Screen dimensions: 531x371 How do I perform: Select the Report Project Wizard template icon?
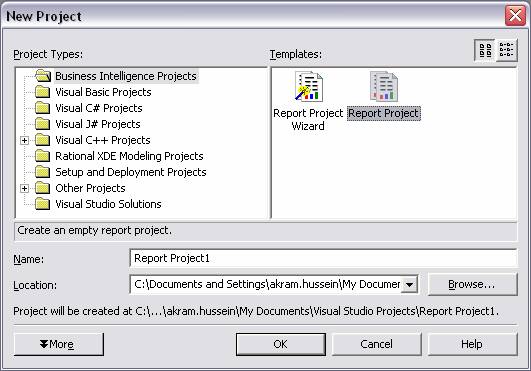pyautogui.click(x=309, y=86)
